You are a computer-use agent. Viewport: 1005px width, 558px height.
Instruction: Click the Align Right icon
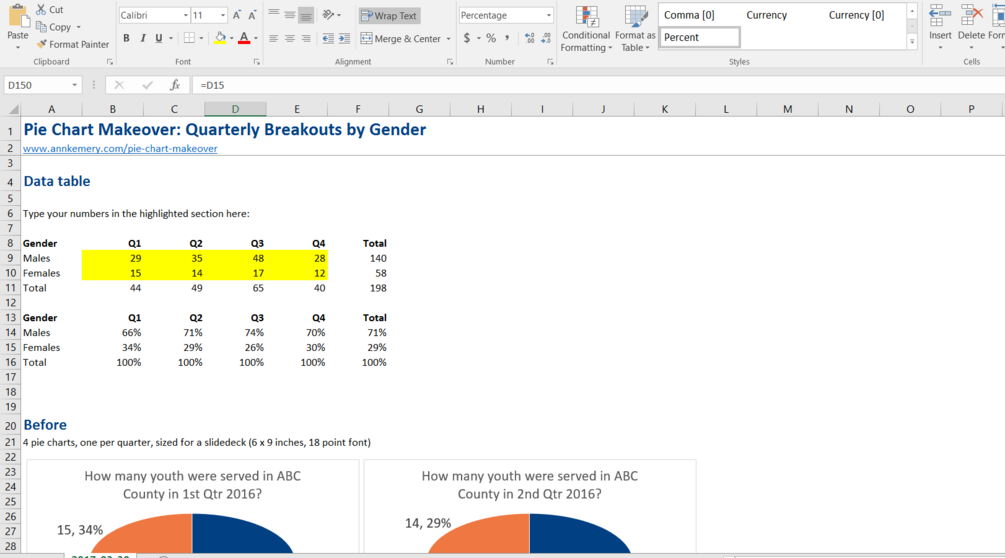point(306,38)
